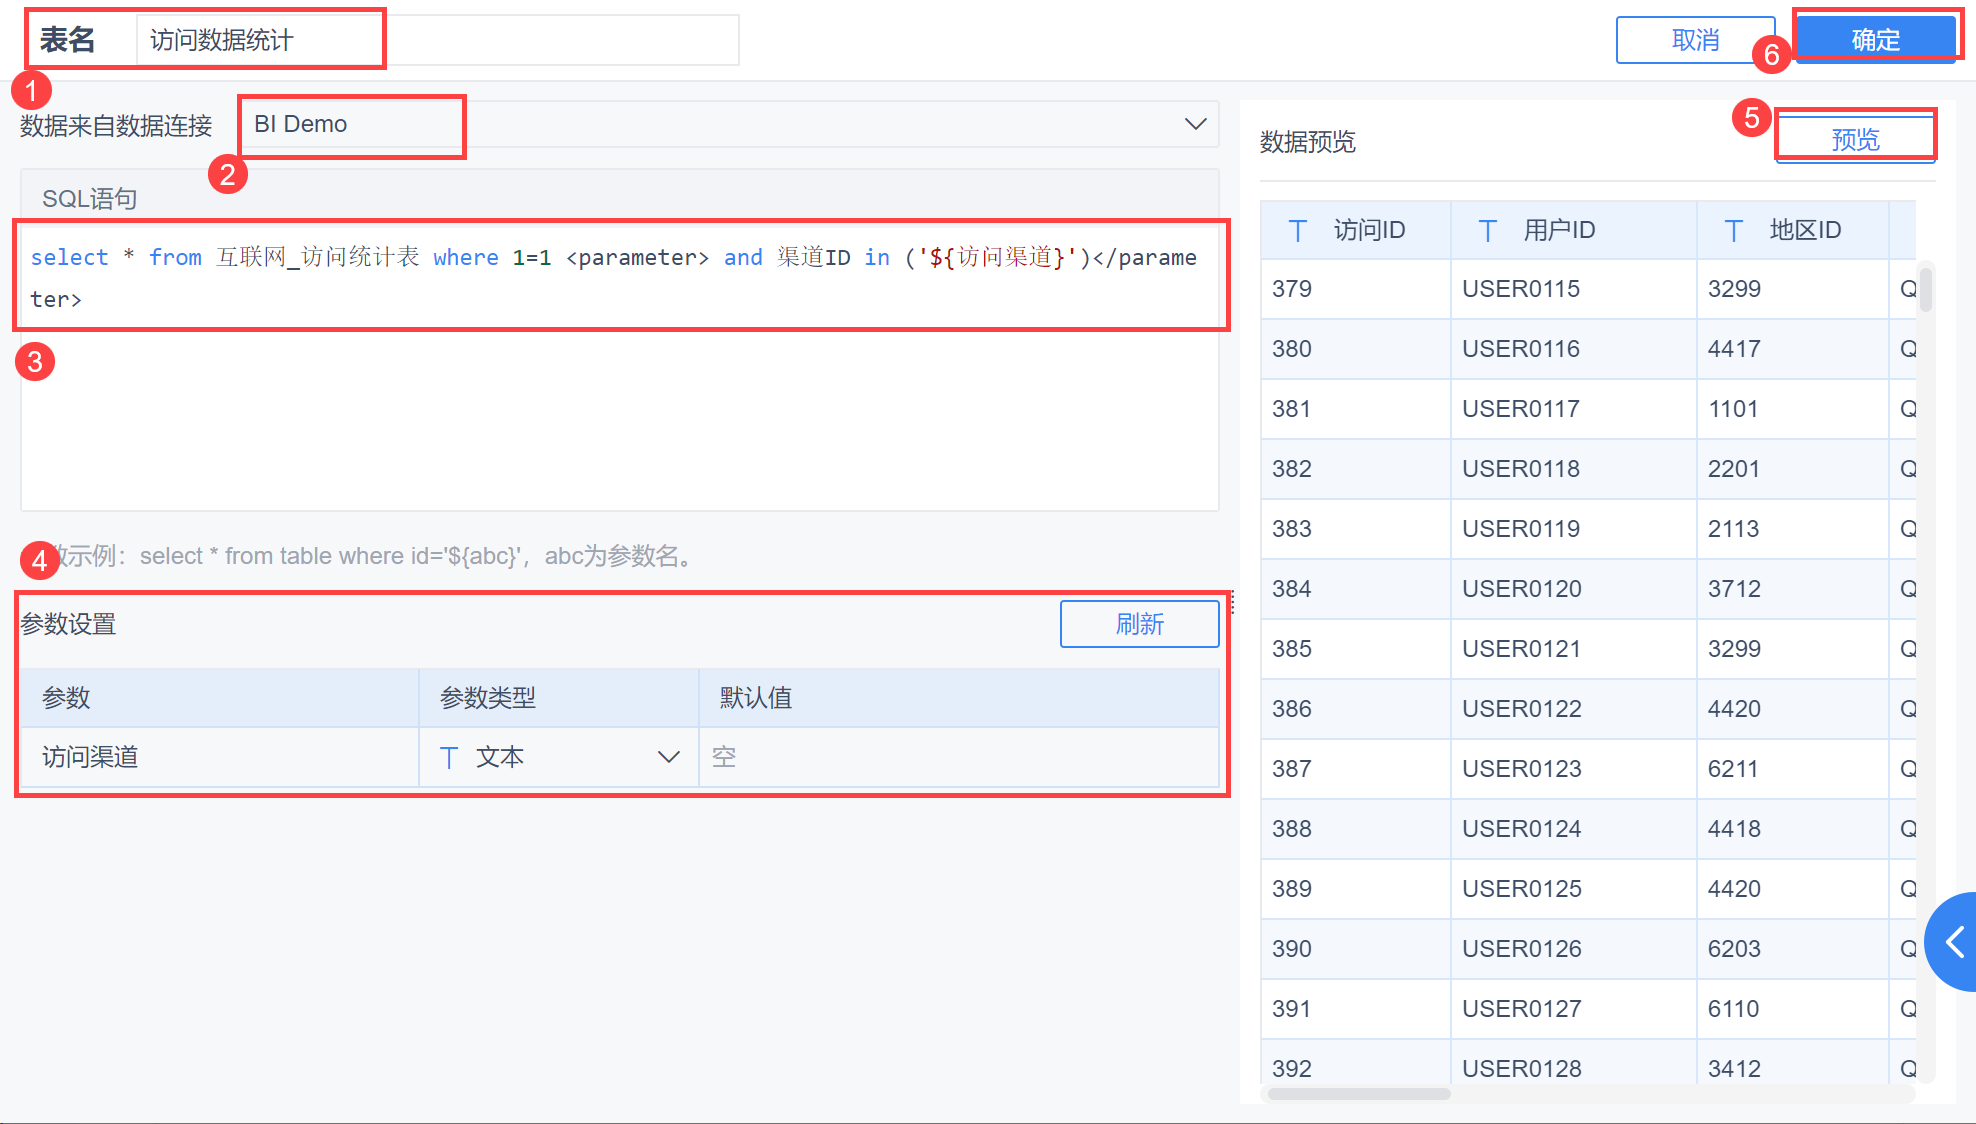Click the text type icon beside 地区ID
The width and height of the screenshot is (1976, 1124).
(1733, 231)
